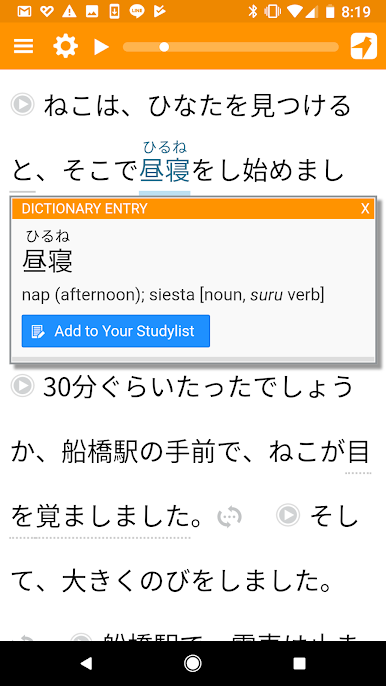This screenshot has height=686, width=386.
Task: Click Add to Your Studylist button
Action: tap(116, 331)
